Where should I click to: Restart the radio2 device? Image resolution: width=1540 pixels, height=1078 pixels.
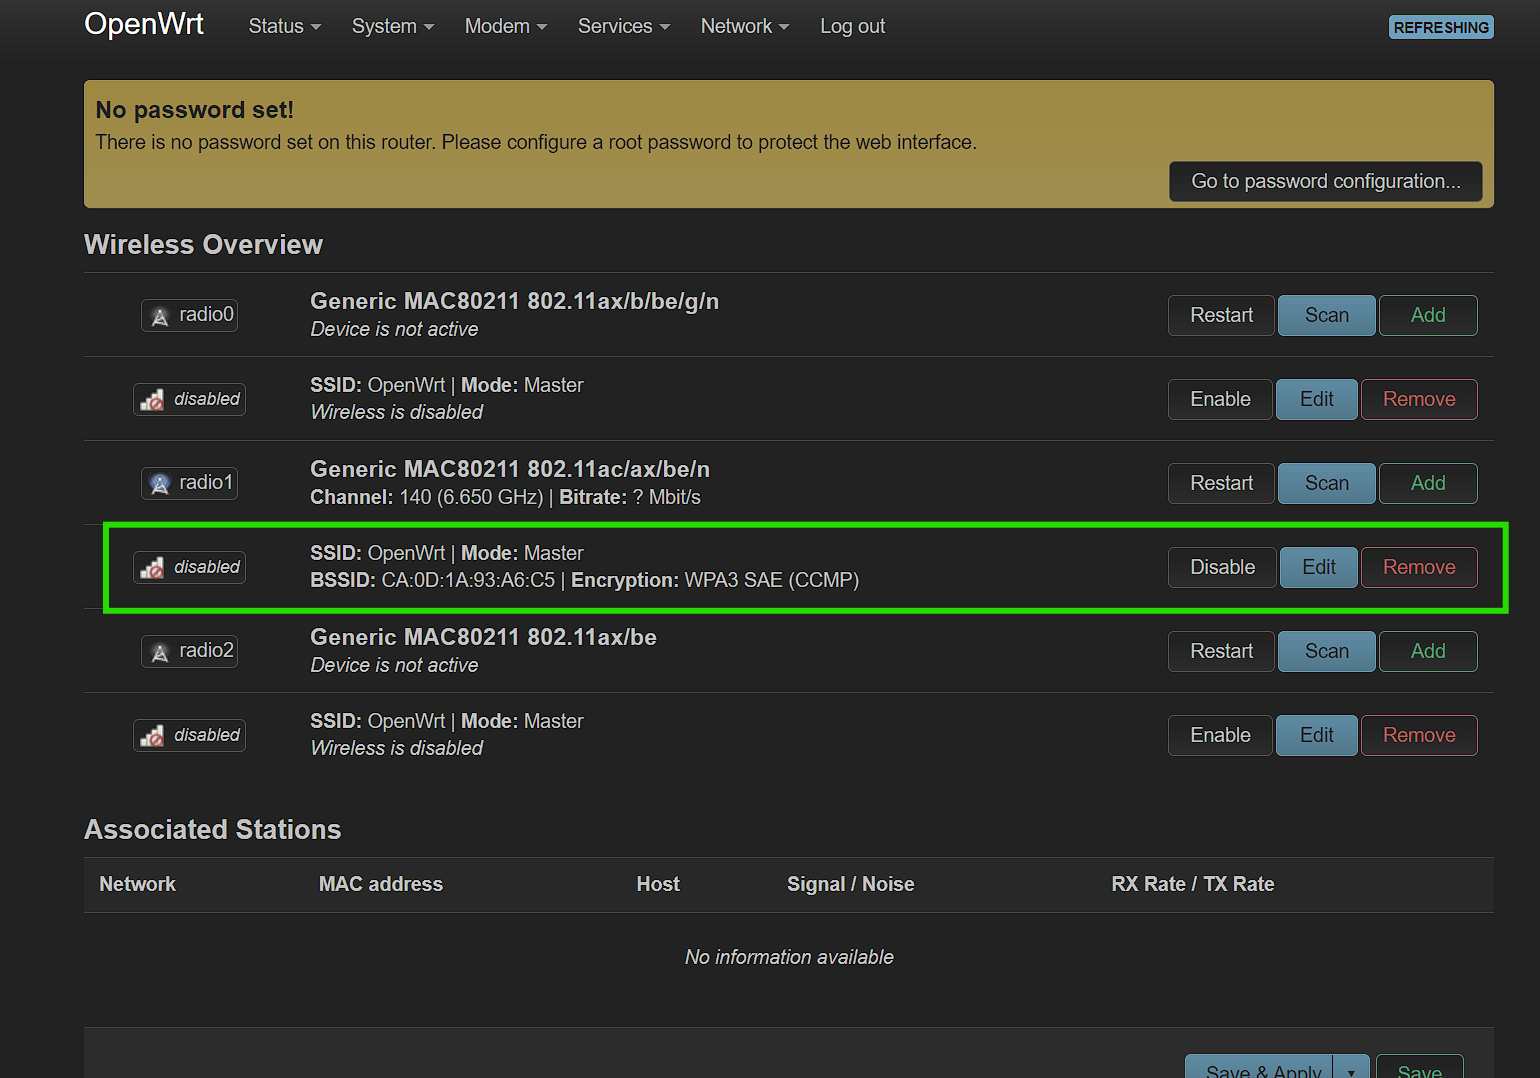click(x=1221, y=651)
